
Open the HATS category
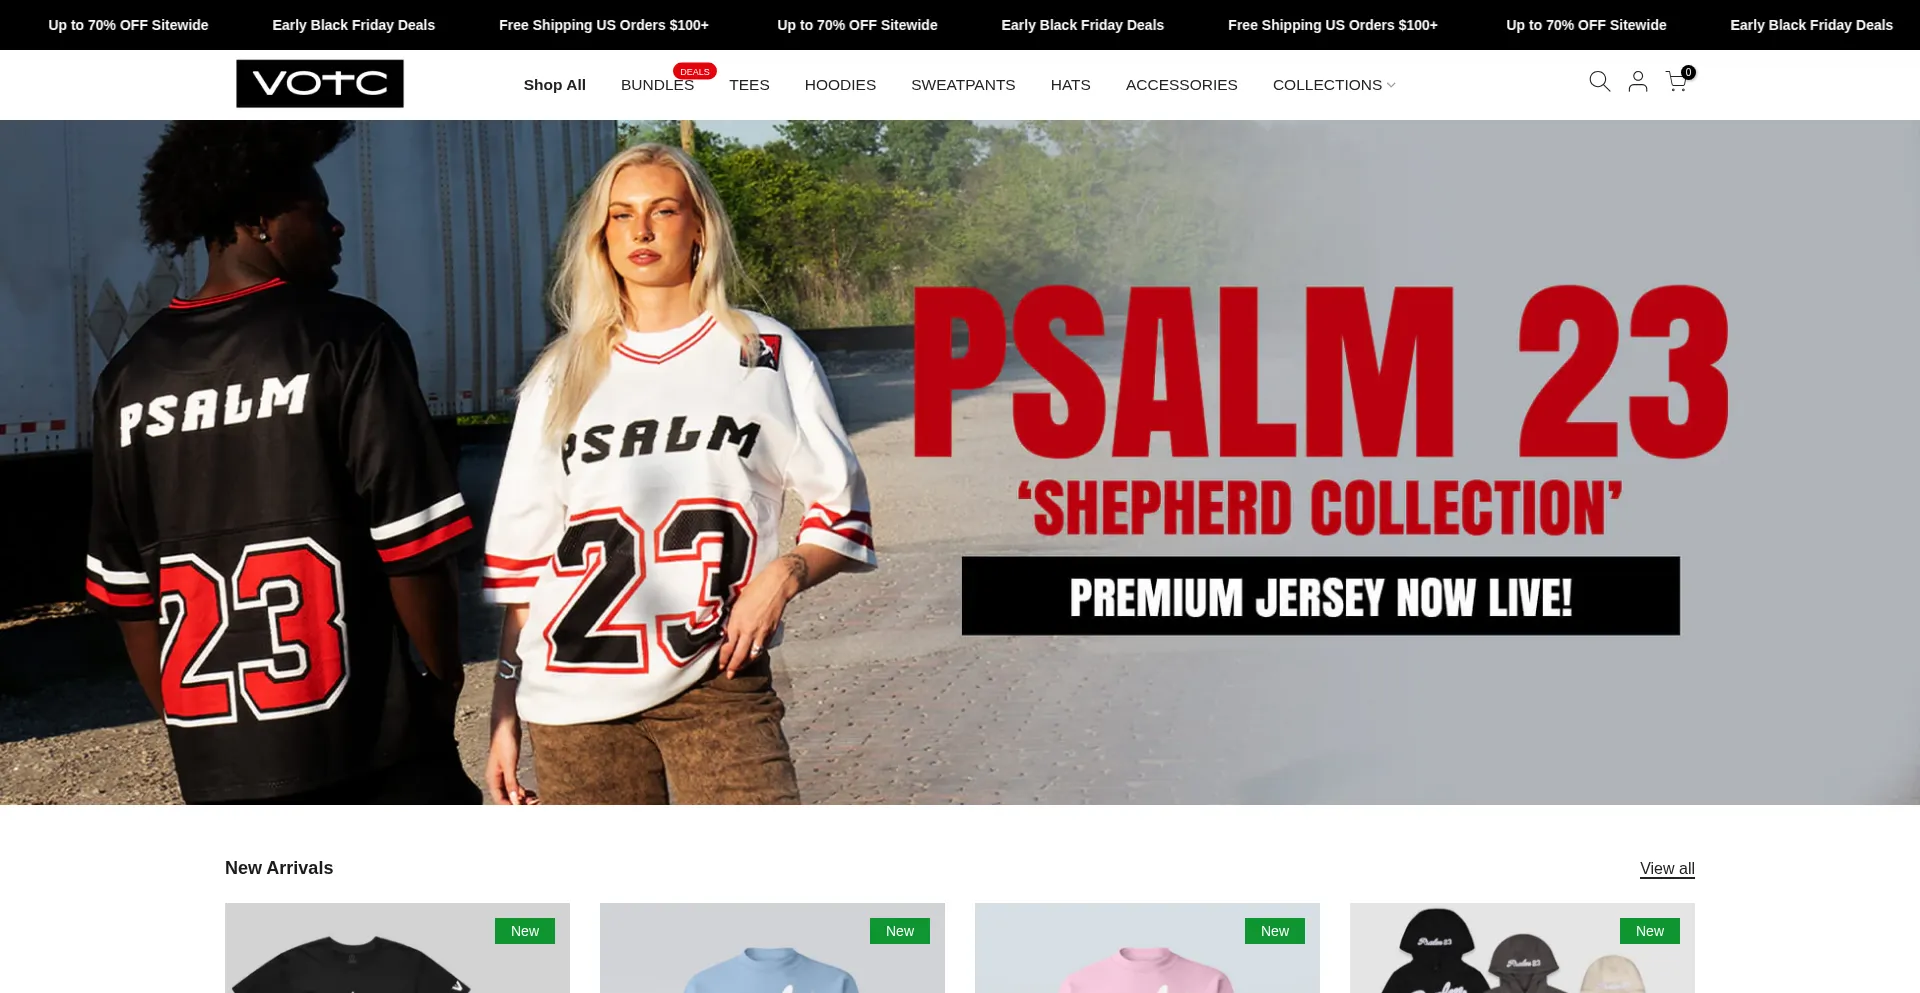click(x=1070, y=85)
